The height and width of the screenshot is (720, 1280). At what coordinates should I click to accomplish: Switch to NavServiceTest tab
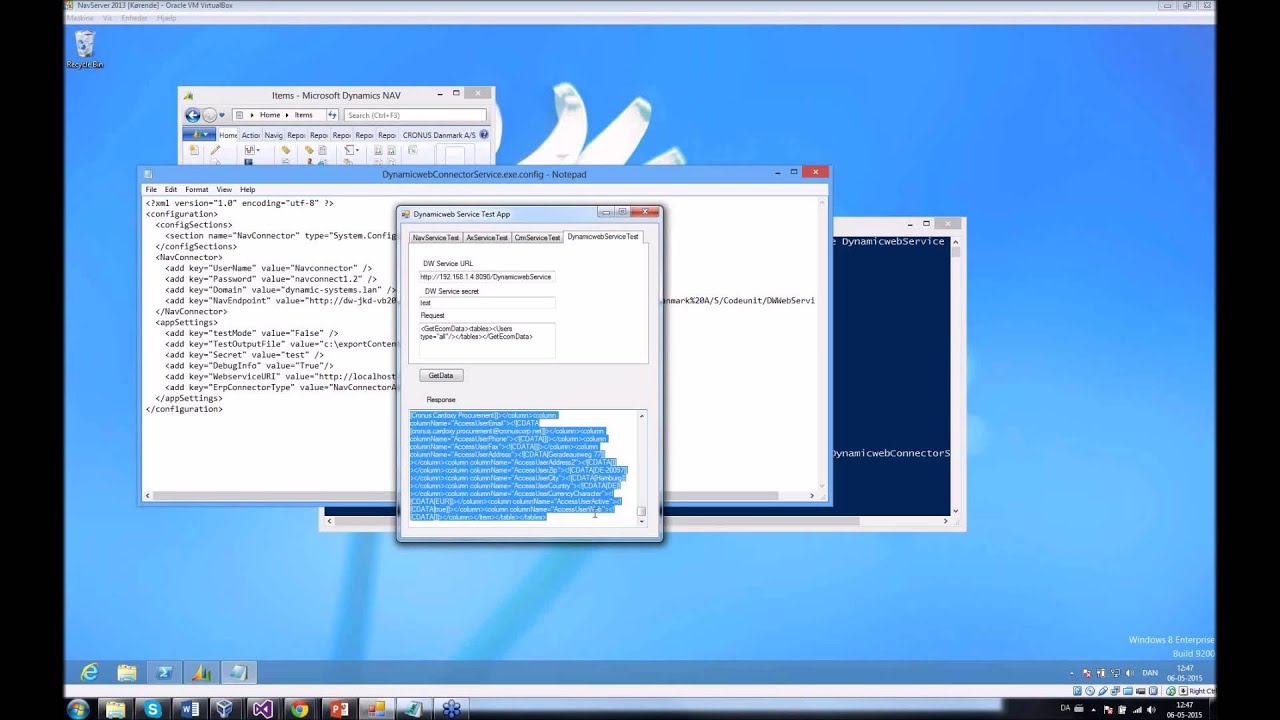(436, 237)
